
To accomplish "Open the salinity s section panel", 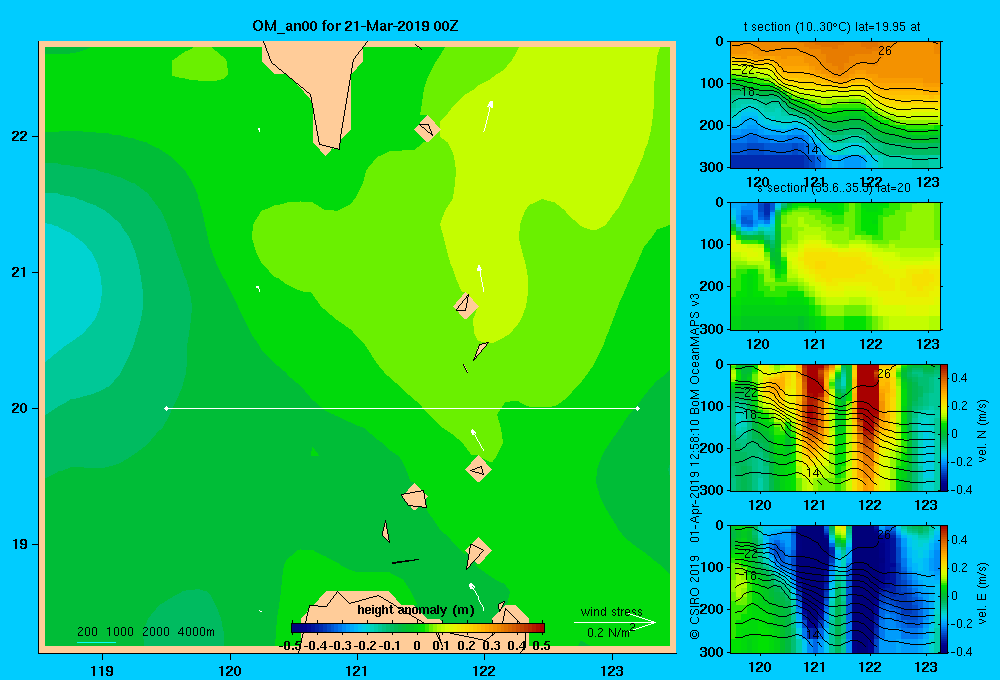I will tap(835, 266).
